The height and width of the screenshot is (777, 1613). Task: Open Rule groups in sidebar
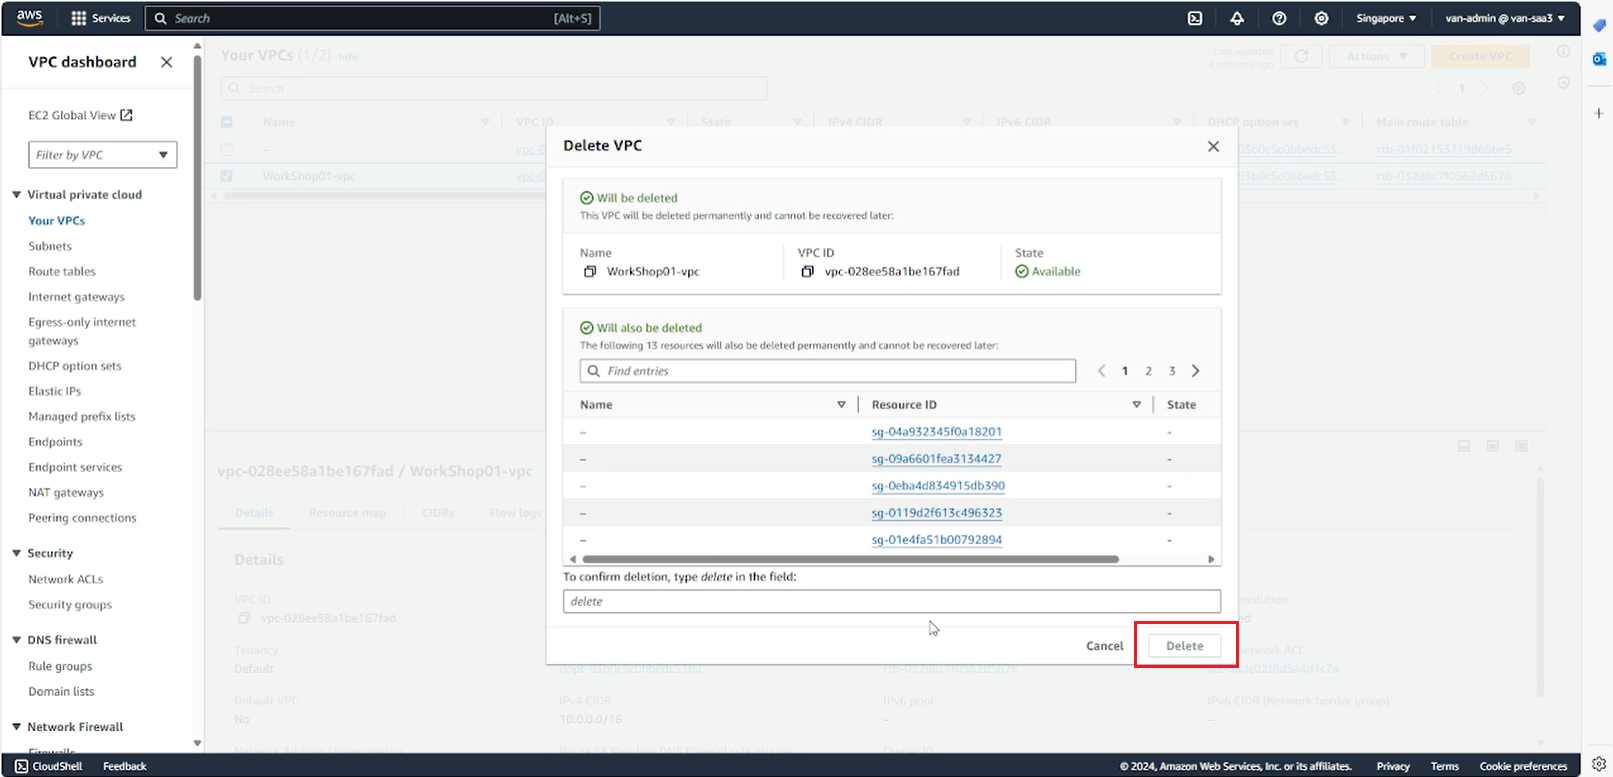(x=60, y=667)
